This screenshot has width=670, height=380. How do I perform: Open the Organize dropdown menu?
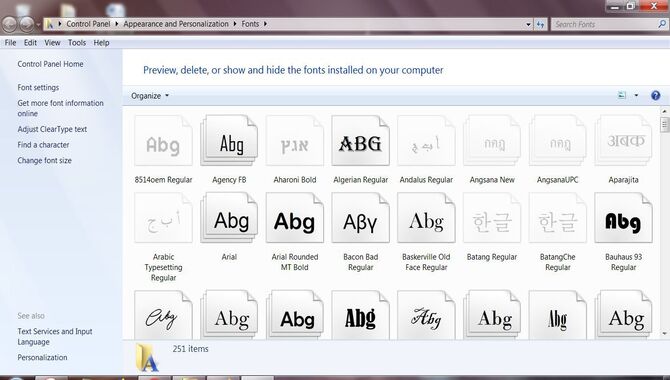tap(150, 96)
